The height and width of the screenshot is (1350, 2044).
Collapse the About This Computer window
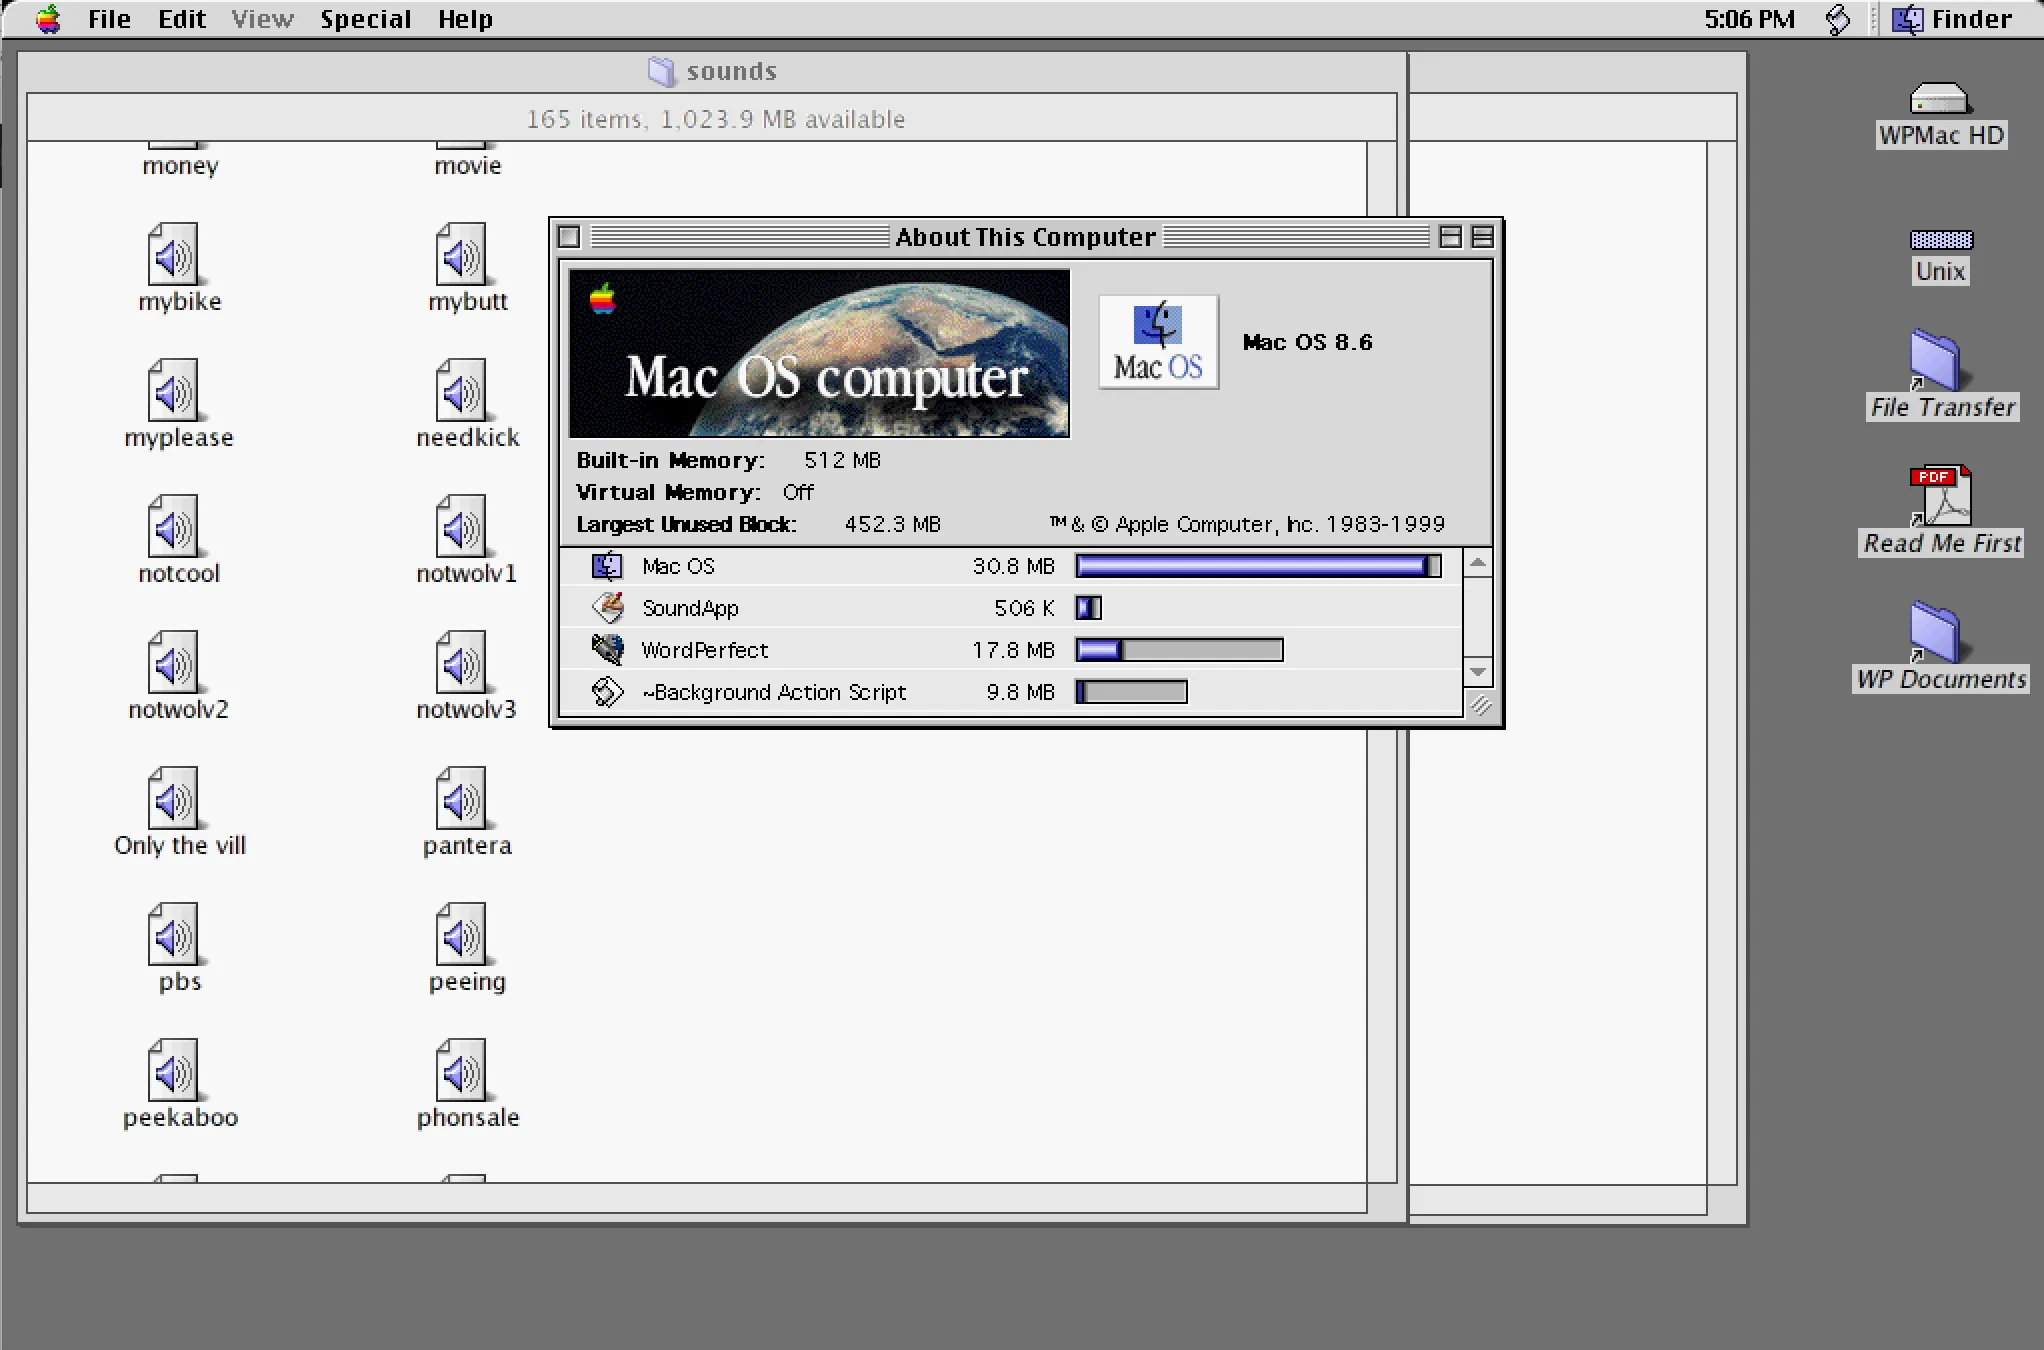1482,237
